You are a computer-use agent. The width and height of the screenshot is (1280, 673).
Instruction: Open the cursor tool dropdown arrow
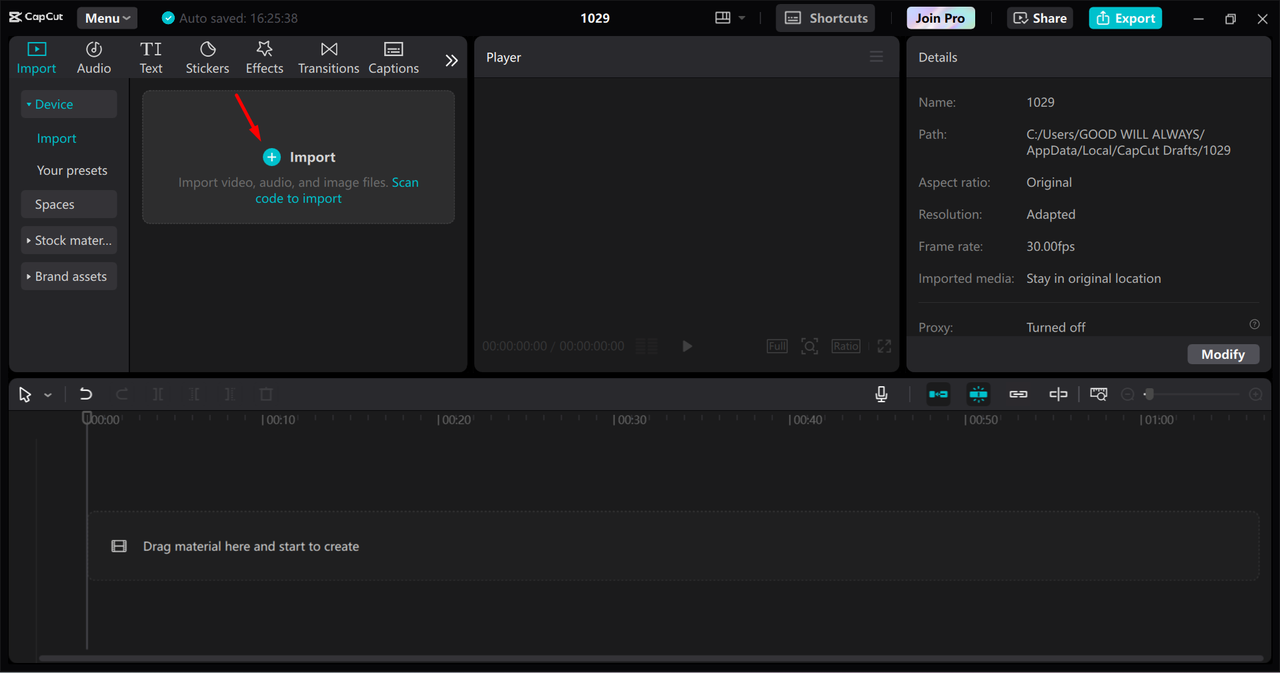pos(47,396)
